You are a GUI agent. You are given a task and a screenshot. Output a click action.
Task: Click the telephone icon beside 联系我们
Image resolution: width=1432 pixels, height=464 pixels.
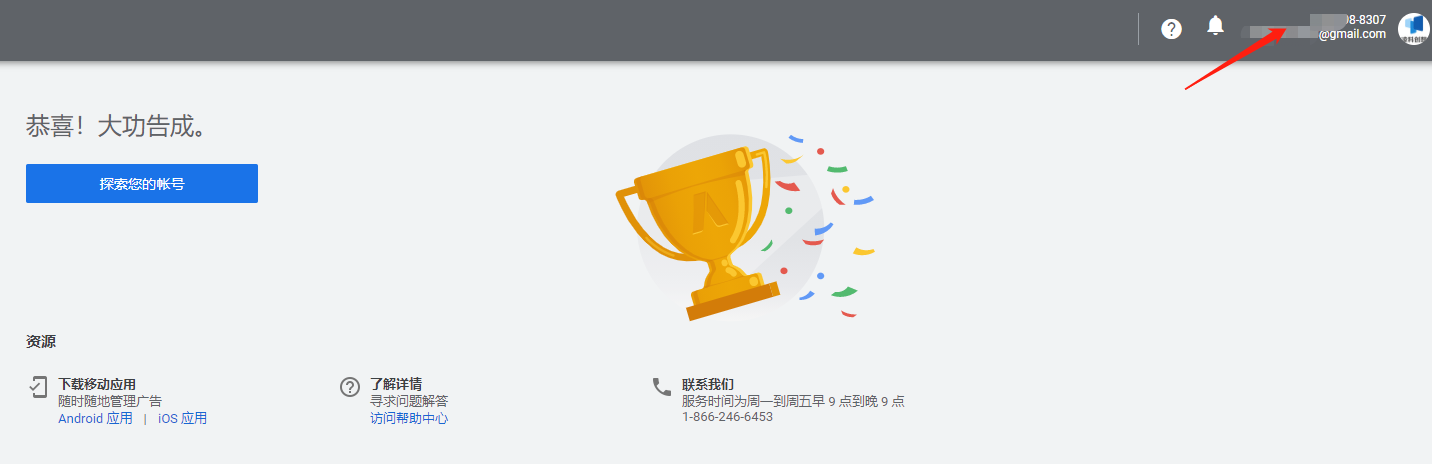662,386
